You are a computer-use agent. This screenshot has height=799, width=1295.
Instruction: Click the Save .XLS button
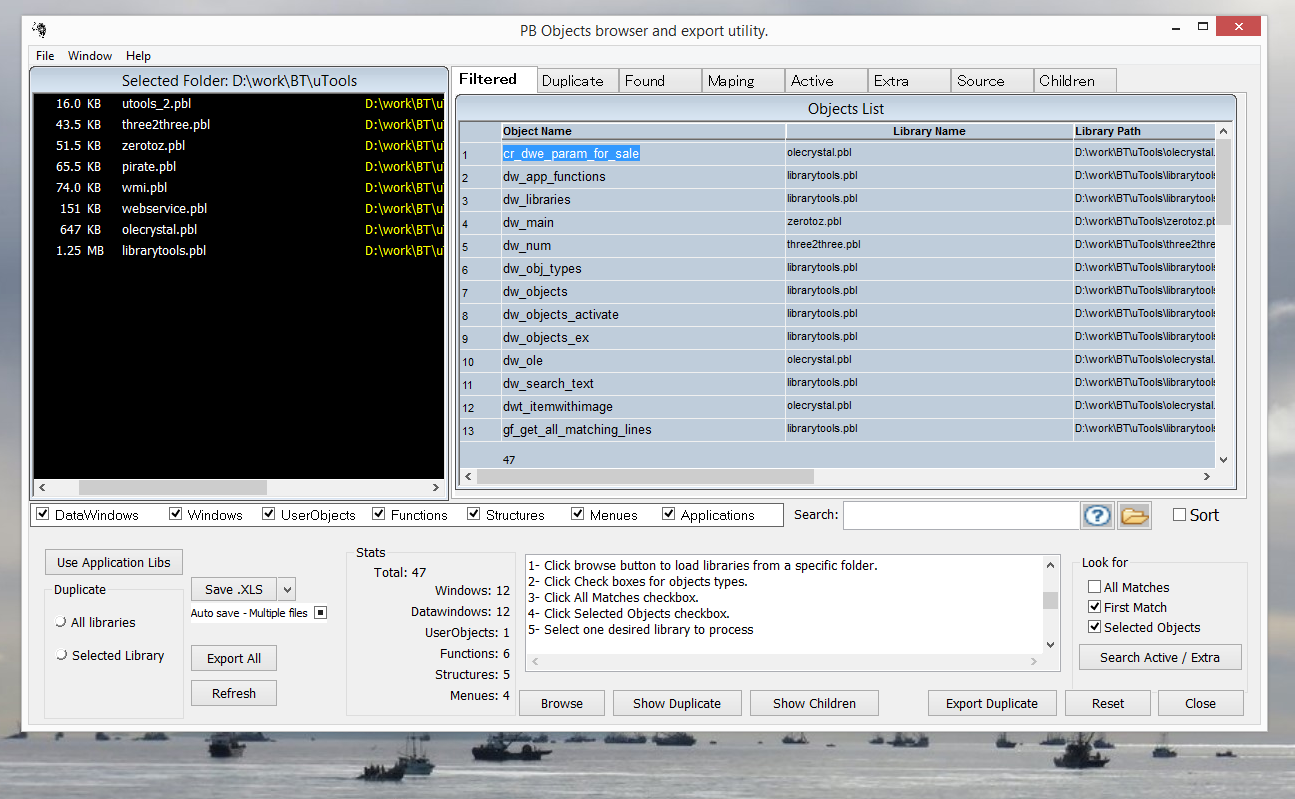point(234,589)
